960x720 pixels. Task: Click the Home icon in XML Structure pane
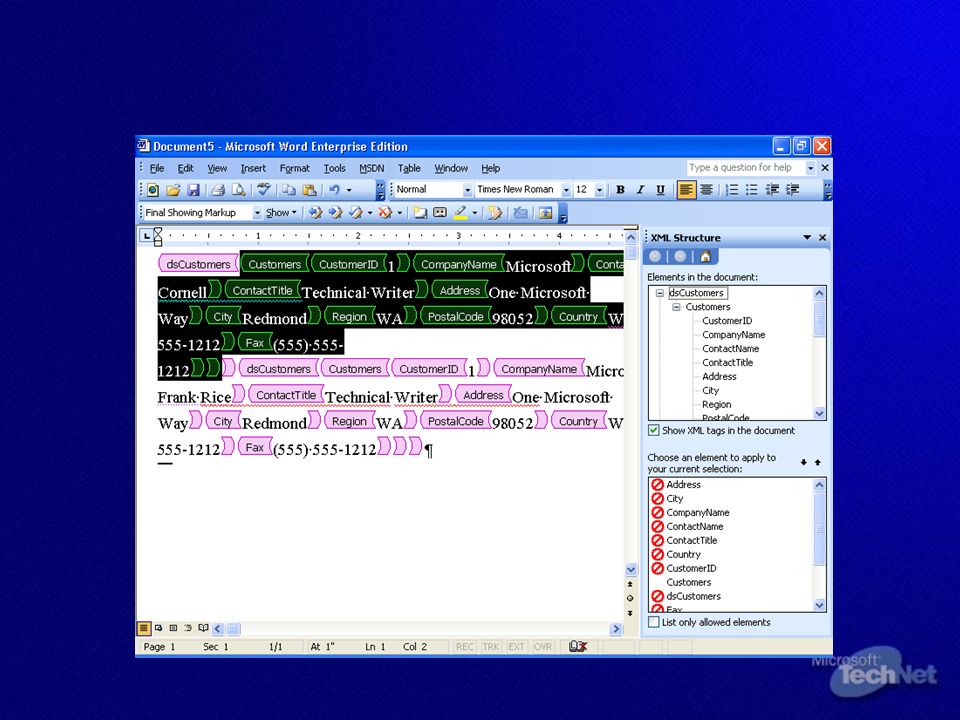pos(705,257)
